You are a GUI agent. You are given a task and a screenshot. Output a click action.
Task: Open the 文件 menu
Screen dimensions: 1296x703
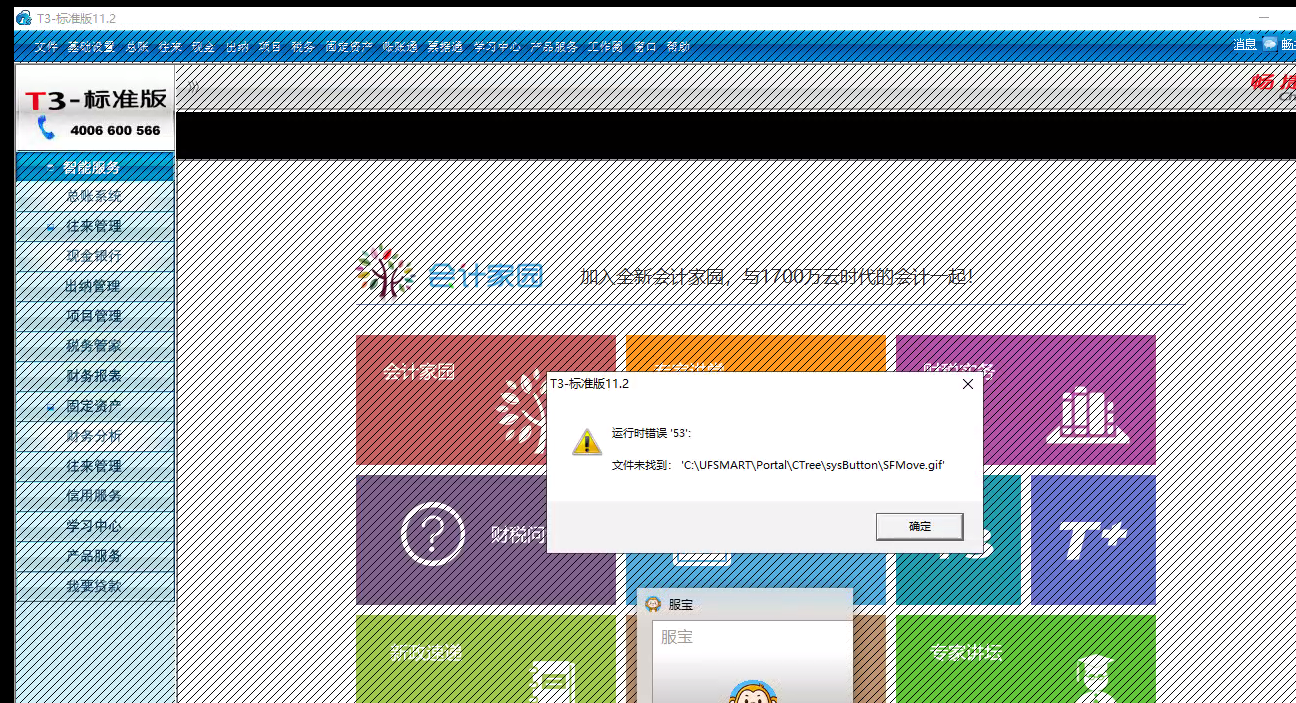[x=46, y=47]
